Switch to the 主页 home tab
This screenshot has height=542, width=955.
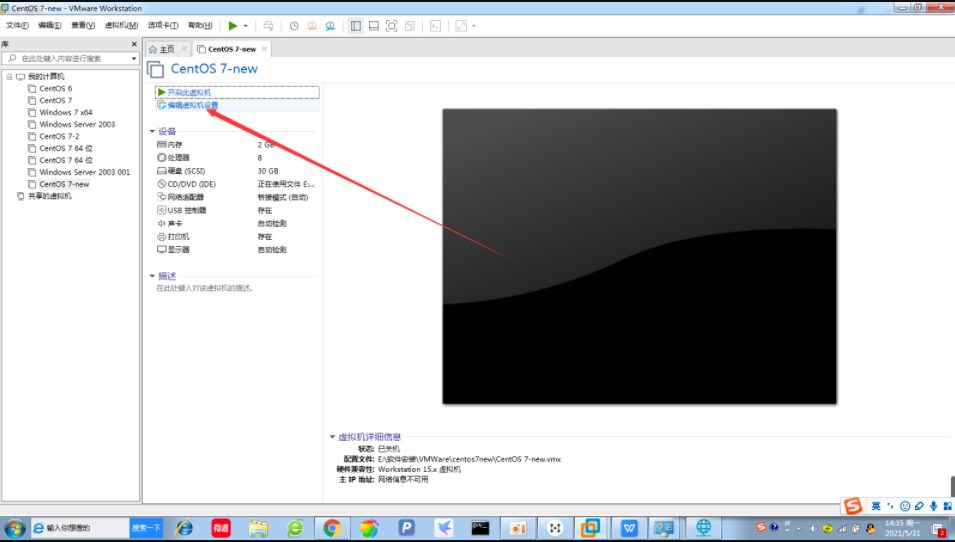point(162,49)
